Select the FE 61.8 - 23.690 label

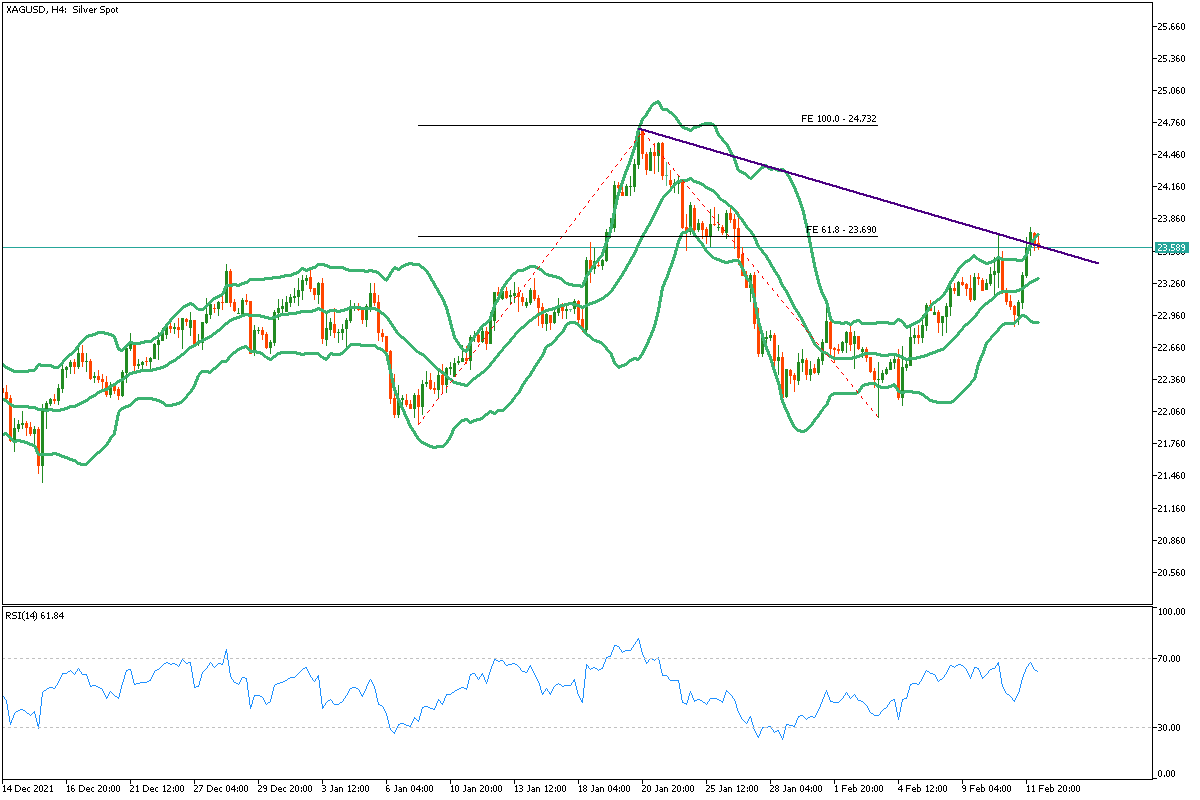[841, 230]
